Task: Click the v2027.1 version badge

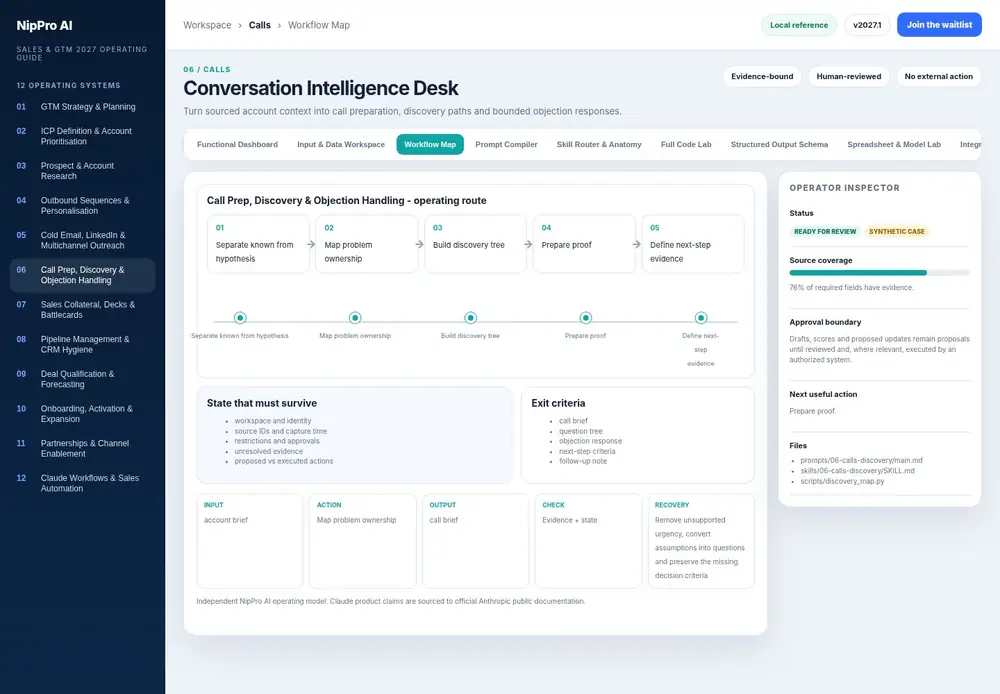Action: point(867,26)
